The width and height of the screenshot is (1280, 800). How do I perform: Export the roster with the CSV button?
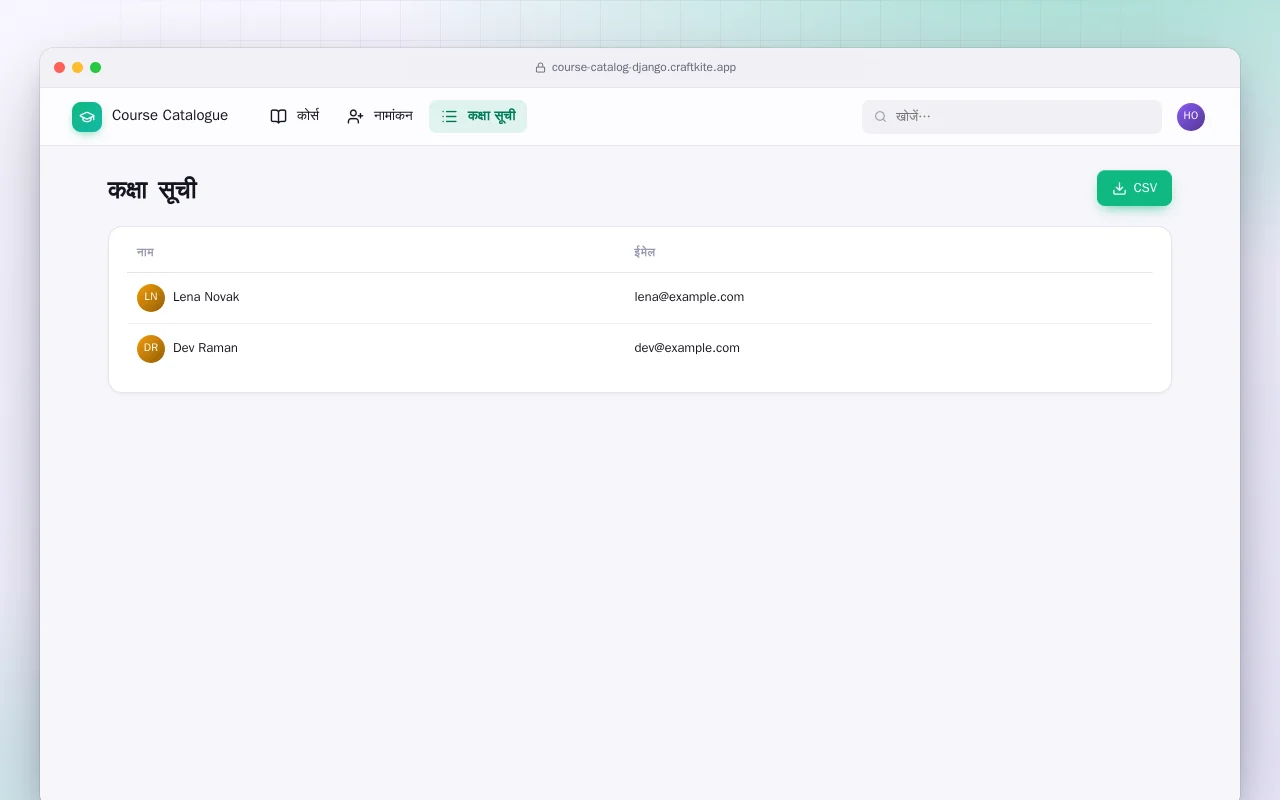(x=1134, y=188)
